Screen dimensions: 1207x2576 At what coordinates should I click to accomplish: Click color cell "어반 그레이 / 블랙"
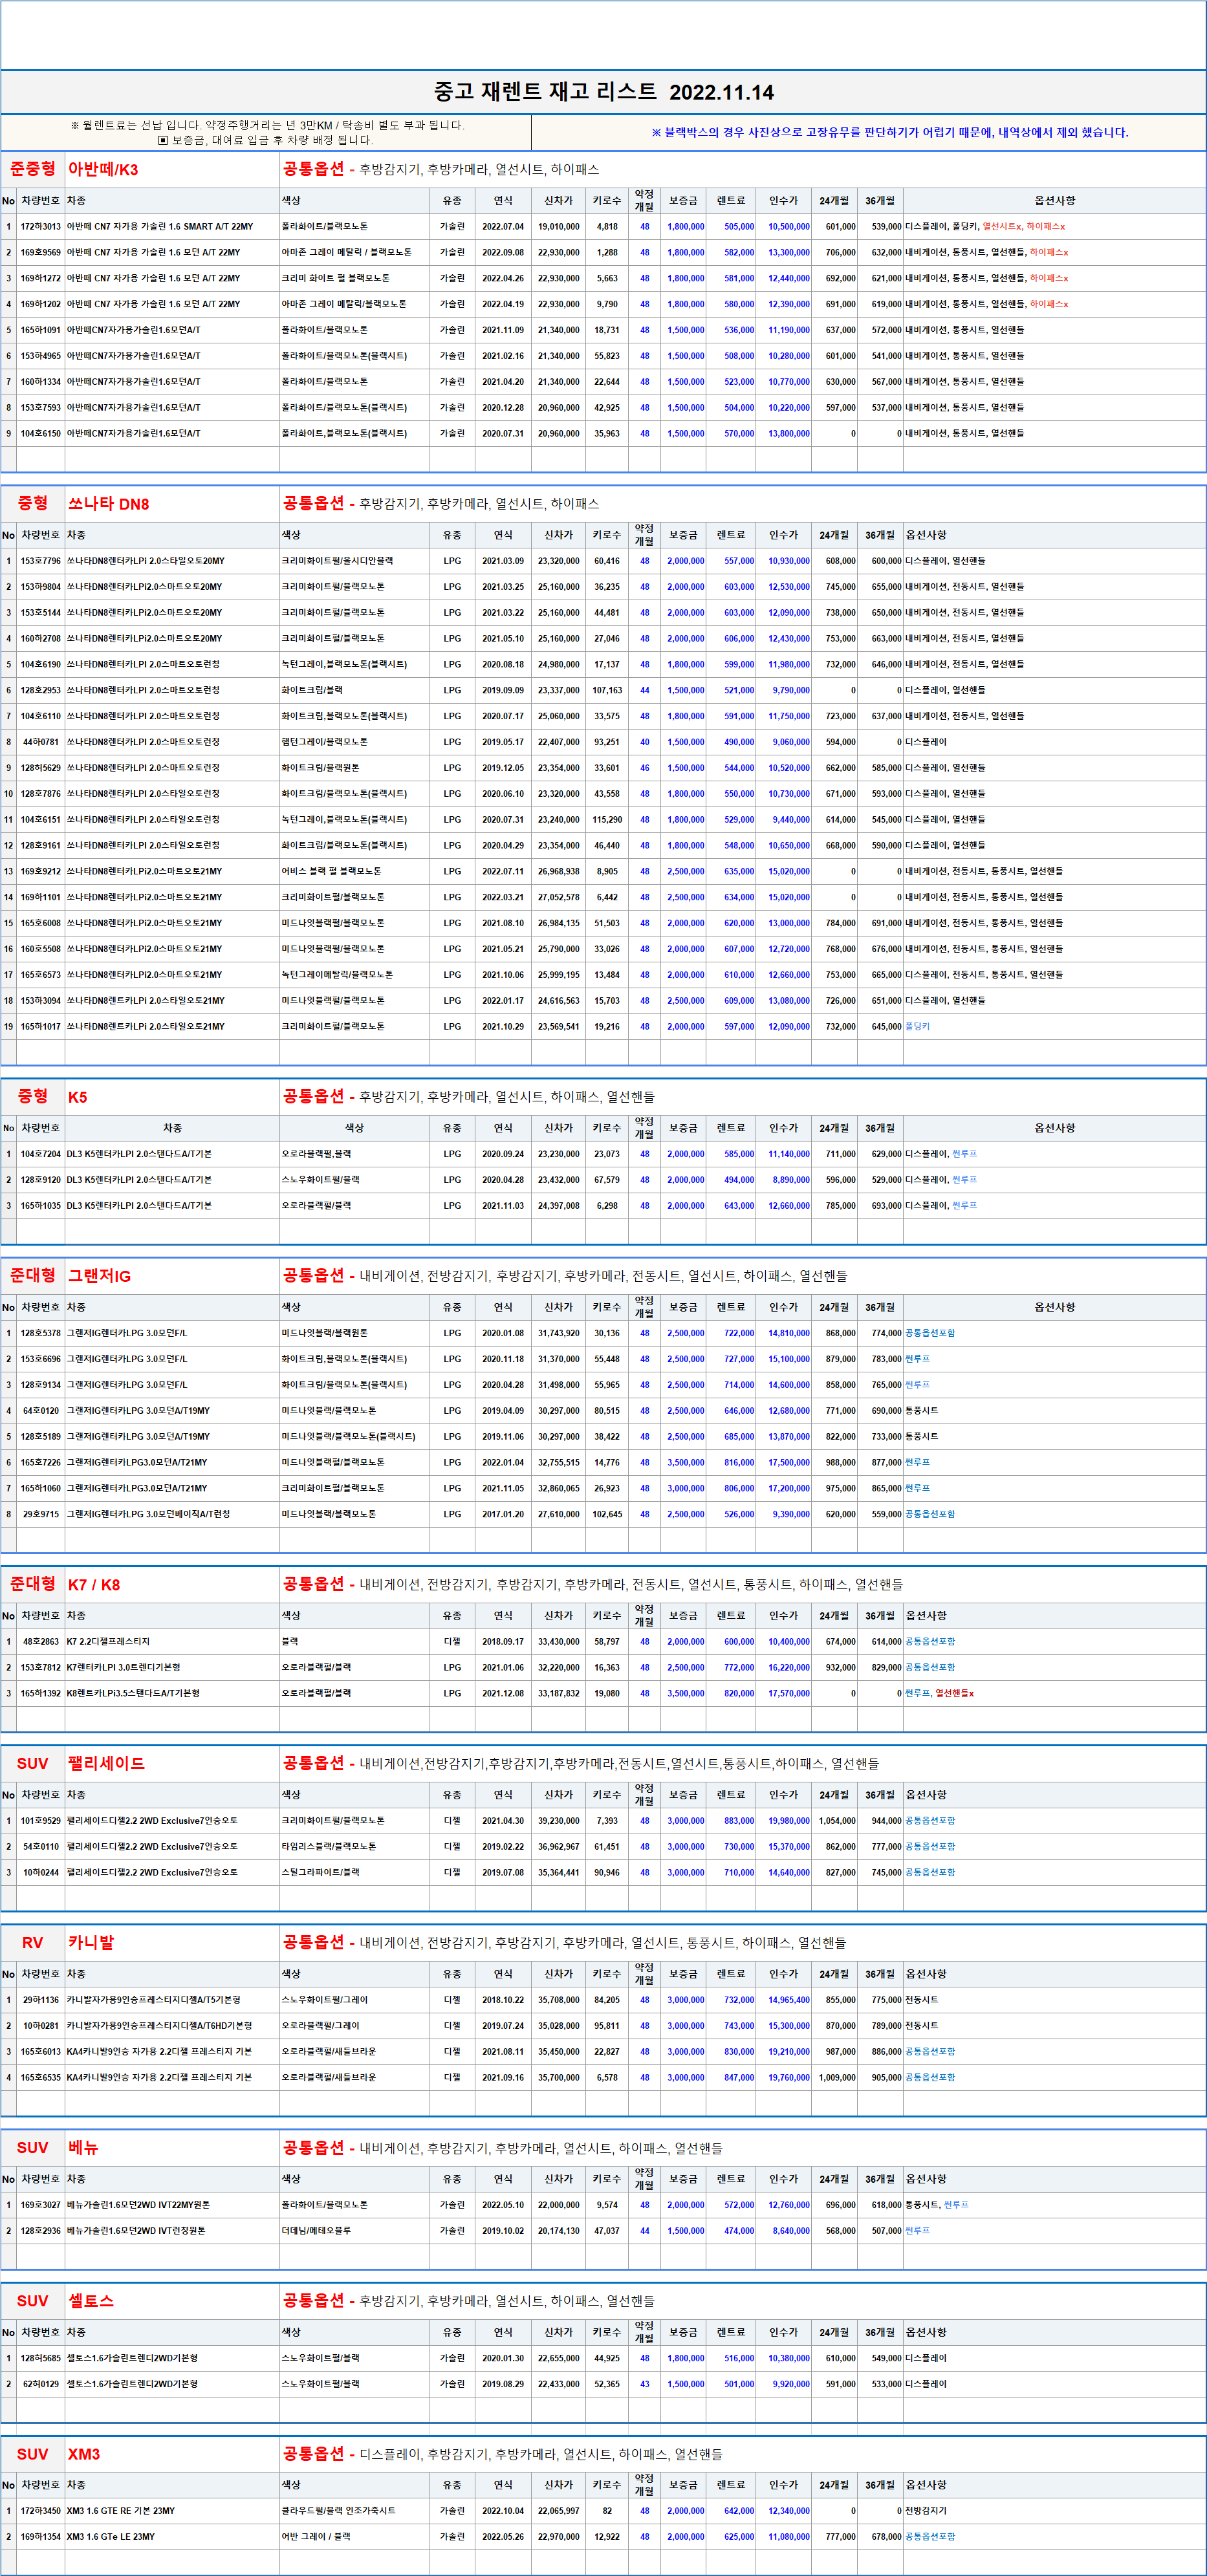pyautogui.click(x=316, y=2537)
